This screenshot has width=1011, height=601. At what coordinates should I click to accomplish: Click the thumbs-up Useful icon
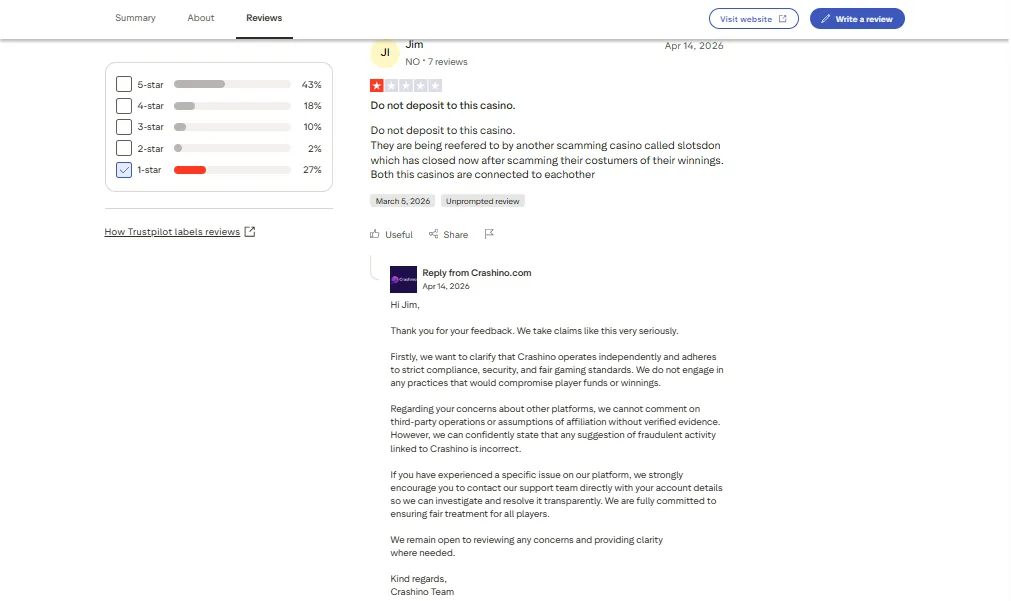click(x=375, y=234)
